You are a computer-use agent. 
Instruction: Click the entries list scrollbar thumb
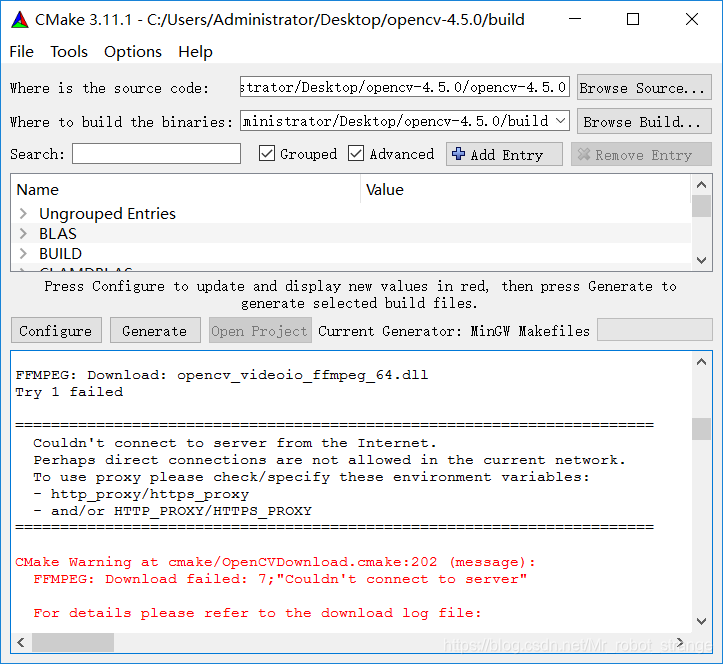701,206
